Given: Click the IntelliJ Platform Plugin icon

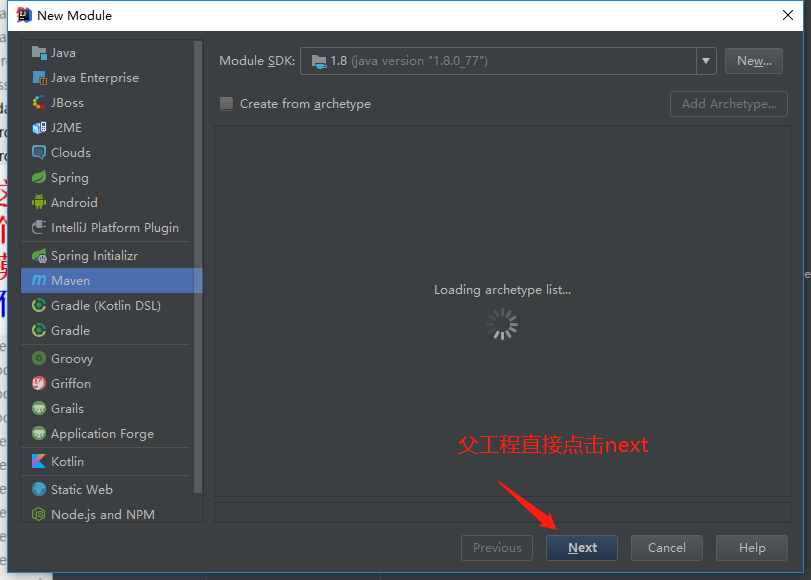Looking at the screenshot, I should [x=39, y=227].
